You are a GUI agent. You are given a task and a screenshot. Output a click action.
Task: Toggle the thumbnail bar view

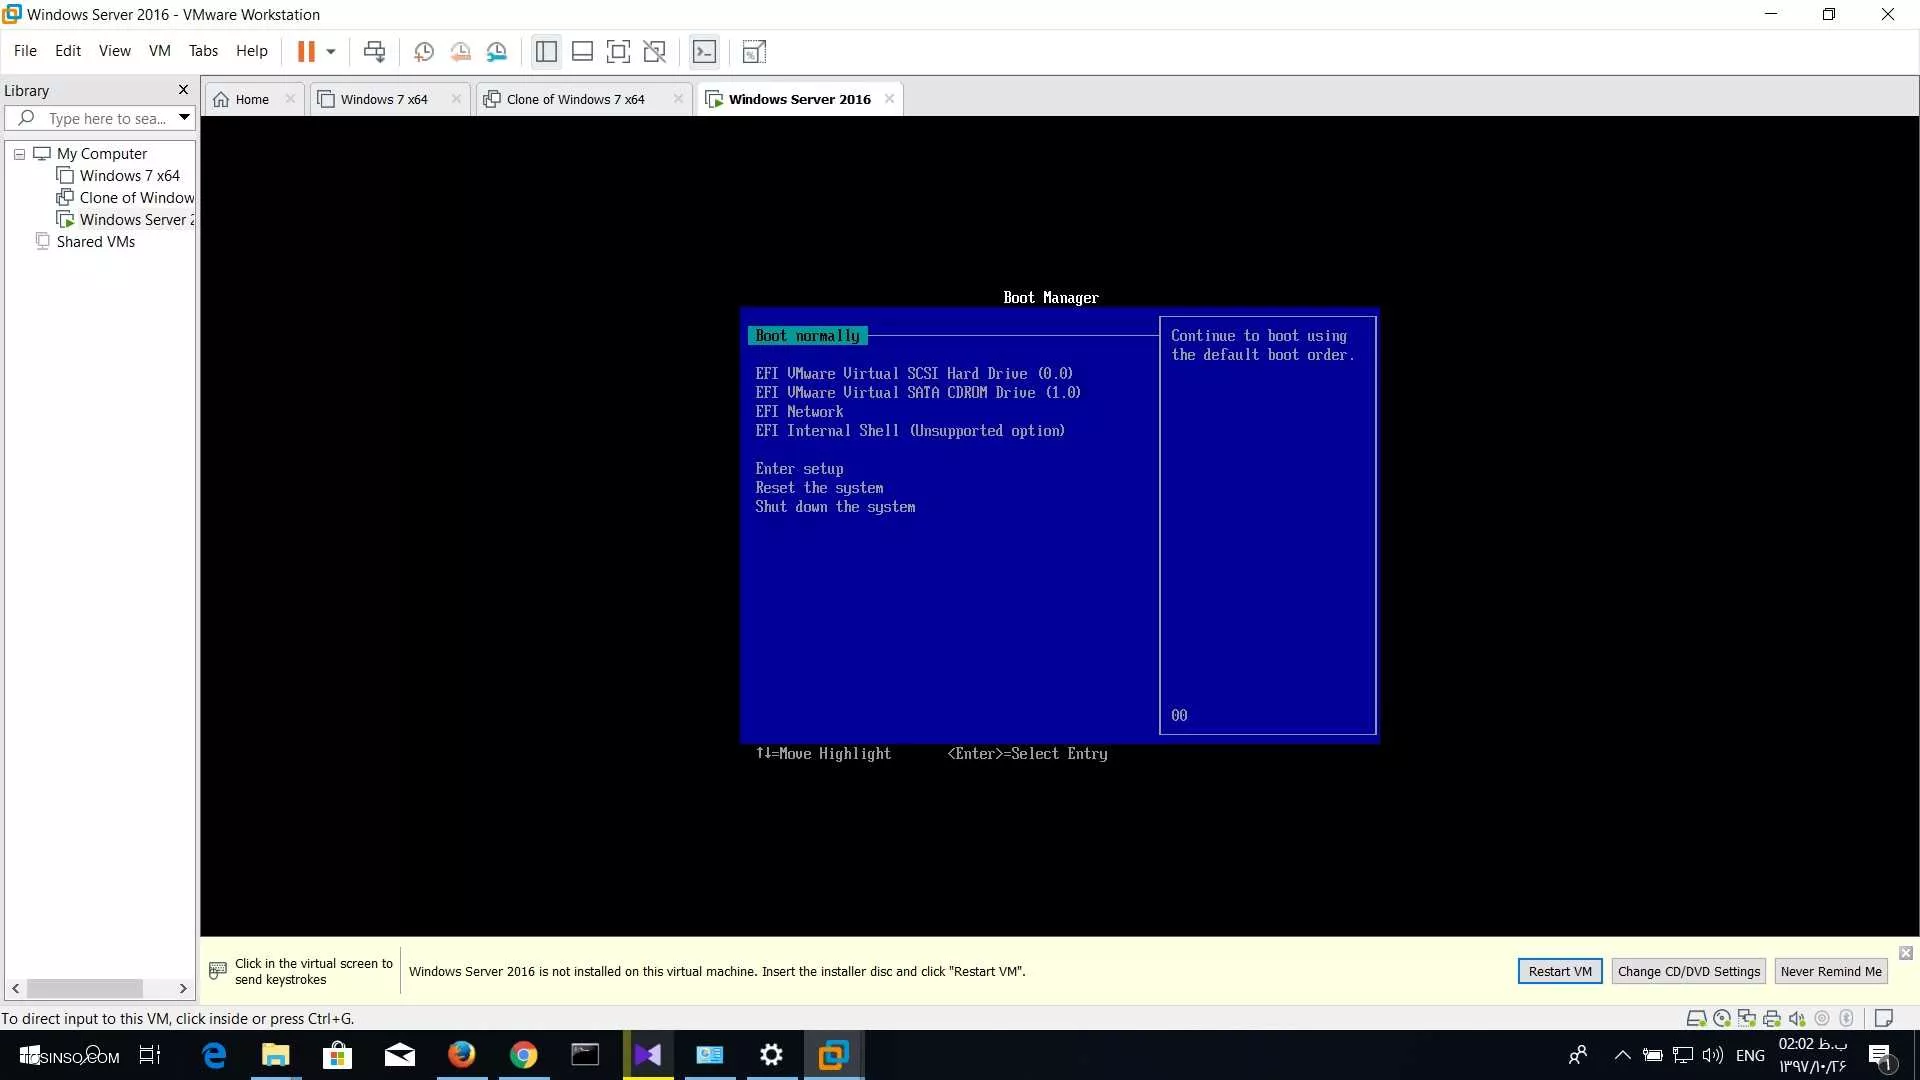(582, 52)
